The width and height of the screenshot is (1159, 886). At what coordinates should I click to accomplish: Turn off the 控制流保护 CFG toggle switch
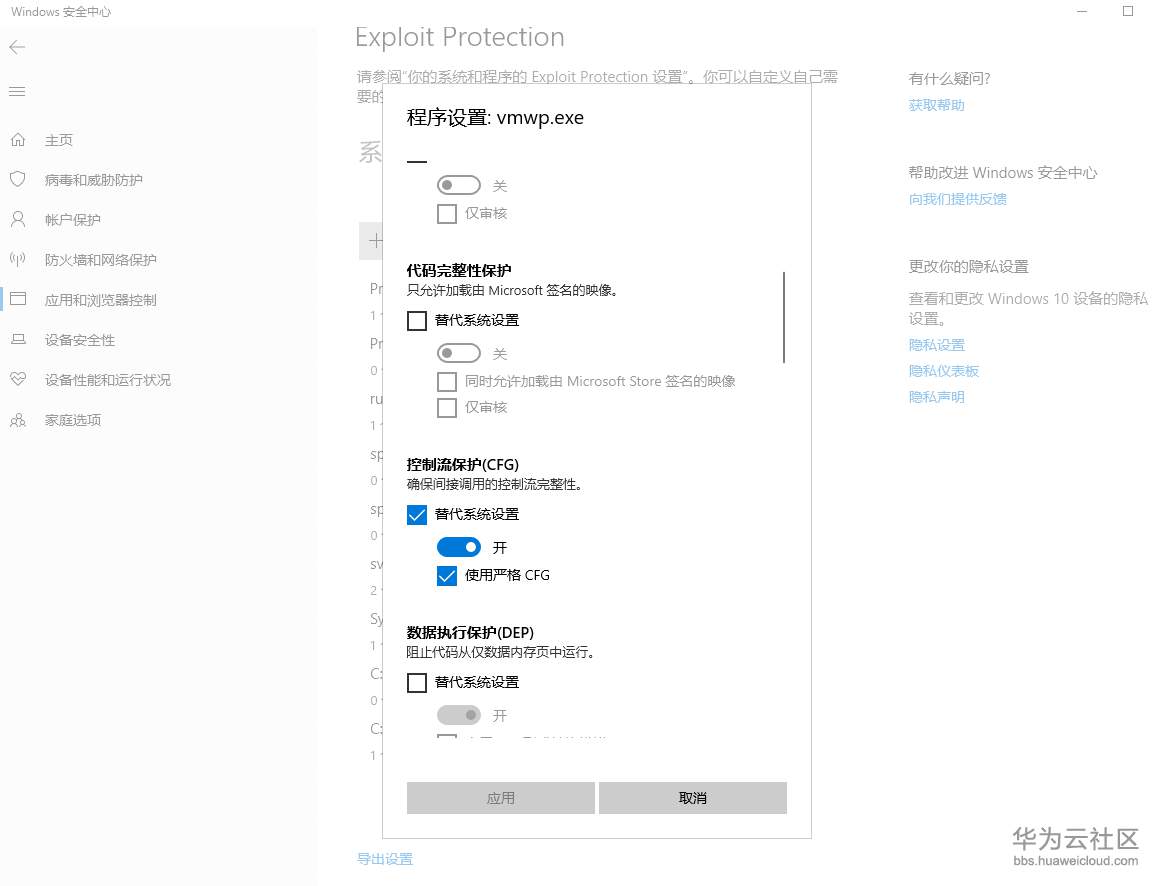pos(459,548)
